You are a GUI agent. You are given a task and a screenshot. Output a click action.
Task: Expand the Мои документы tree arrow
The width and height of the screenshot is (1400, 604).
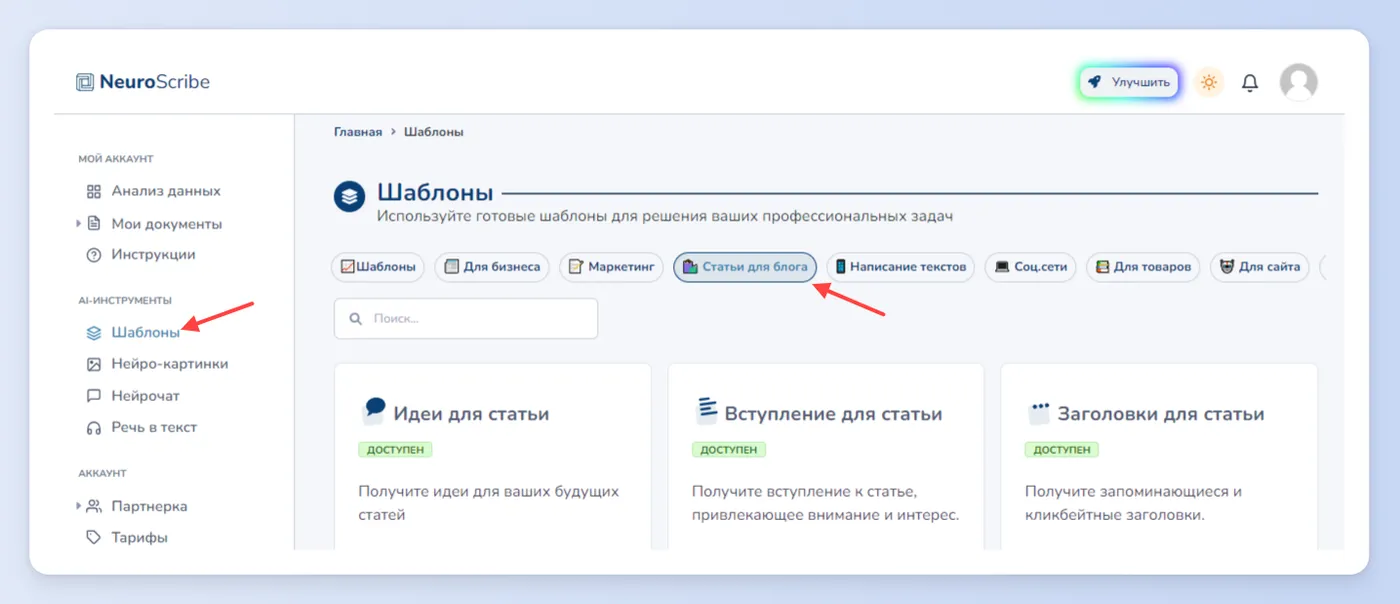tap(79, 224)
